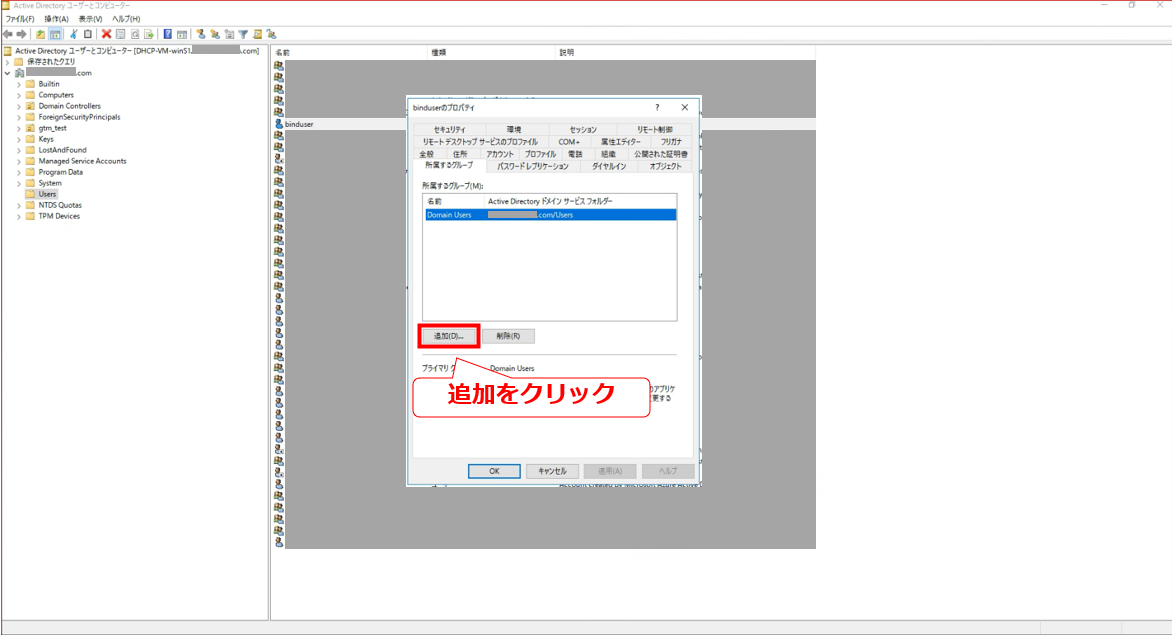Viewport: 1172px width, 636px height.
Task: Collapse the domain root node
Action: tap(7, 73)
